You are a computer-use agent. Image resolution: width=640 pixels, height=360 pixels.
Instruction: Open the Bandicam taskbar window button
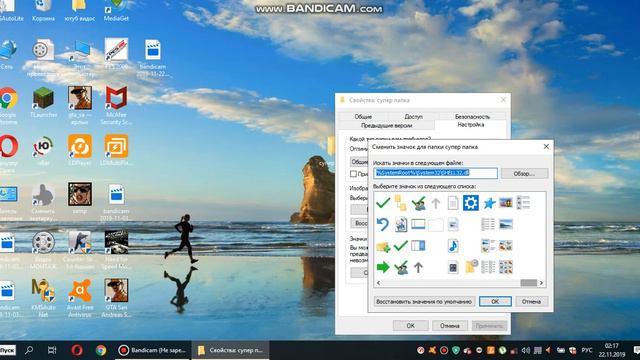click(x=153, y=350)
